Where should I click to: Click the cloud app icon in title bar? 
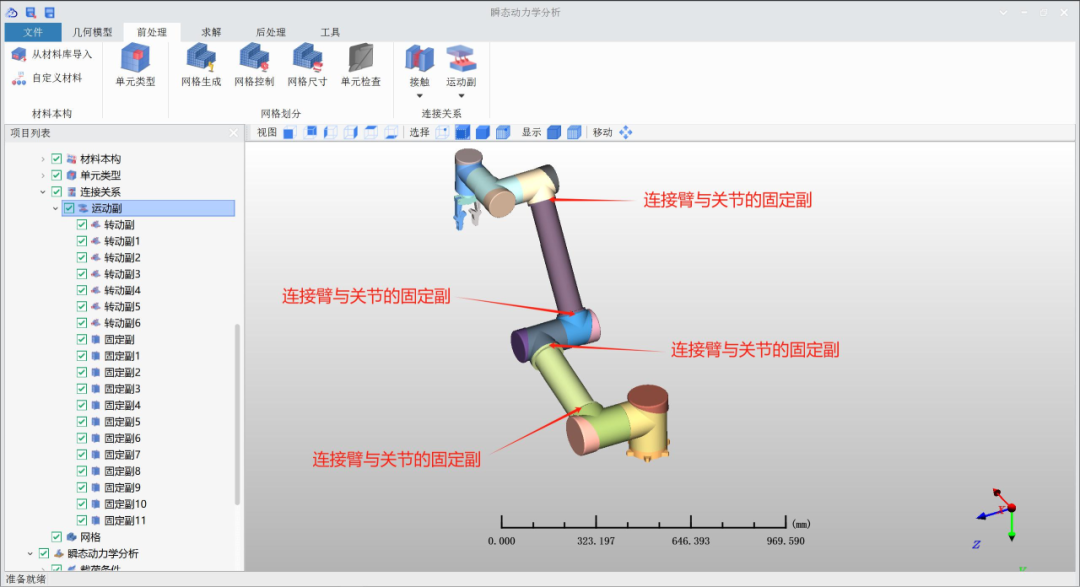[x=12, y=12]
